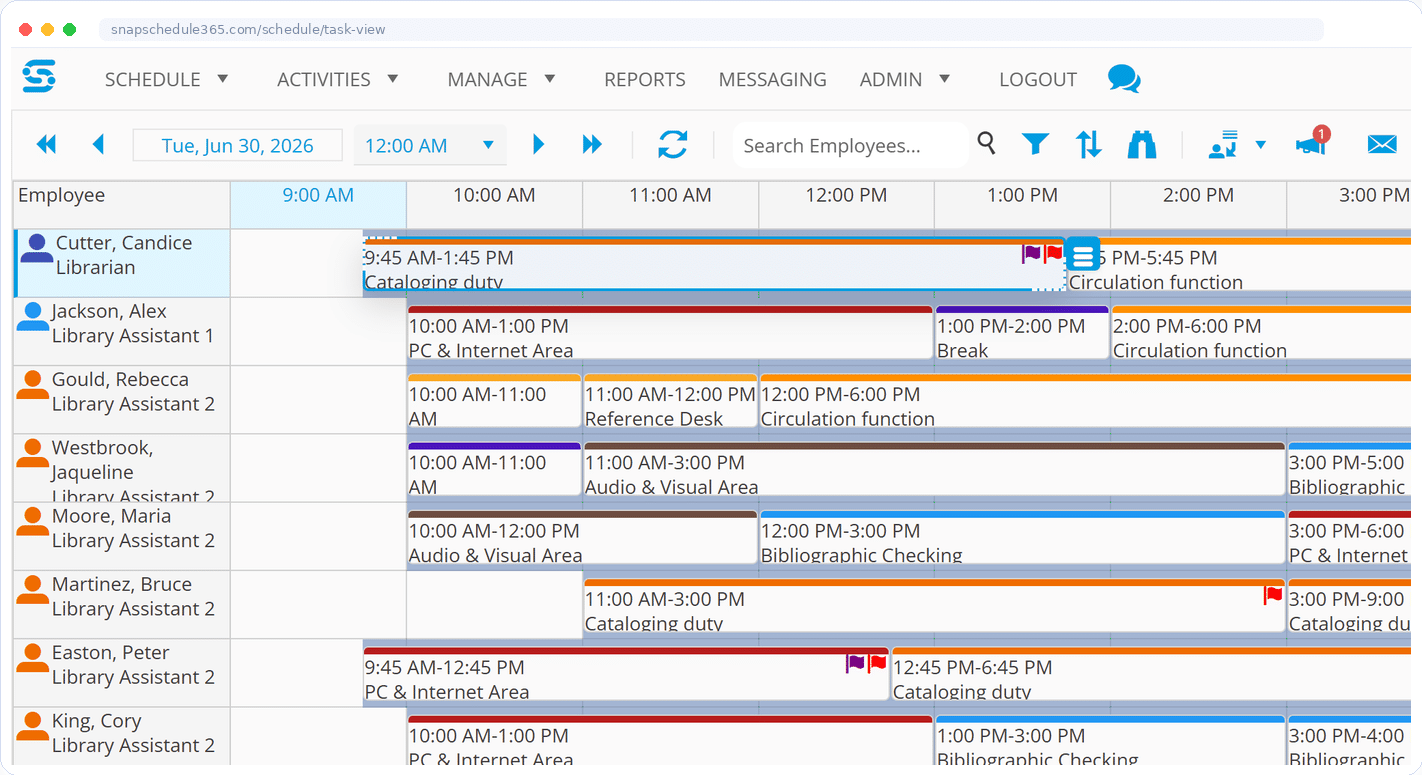Go to next day arrow
Viewport: 1422px width, 775px height.
pos(539,145)
